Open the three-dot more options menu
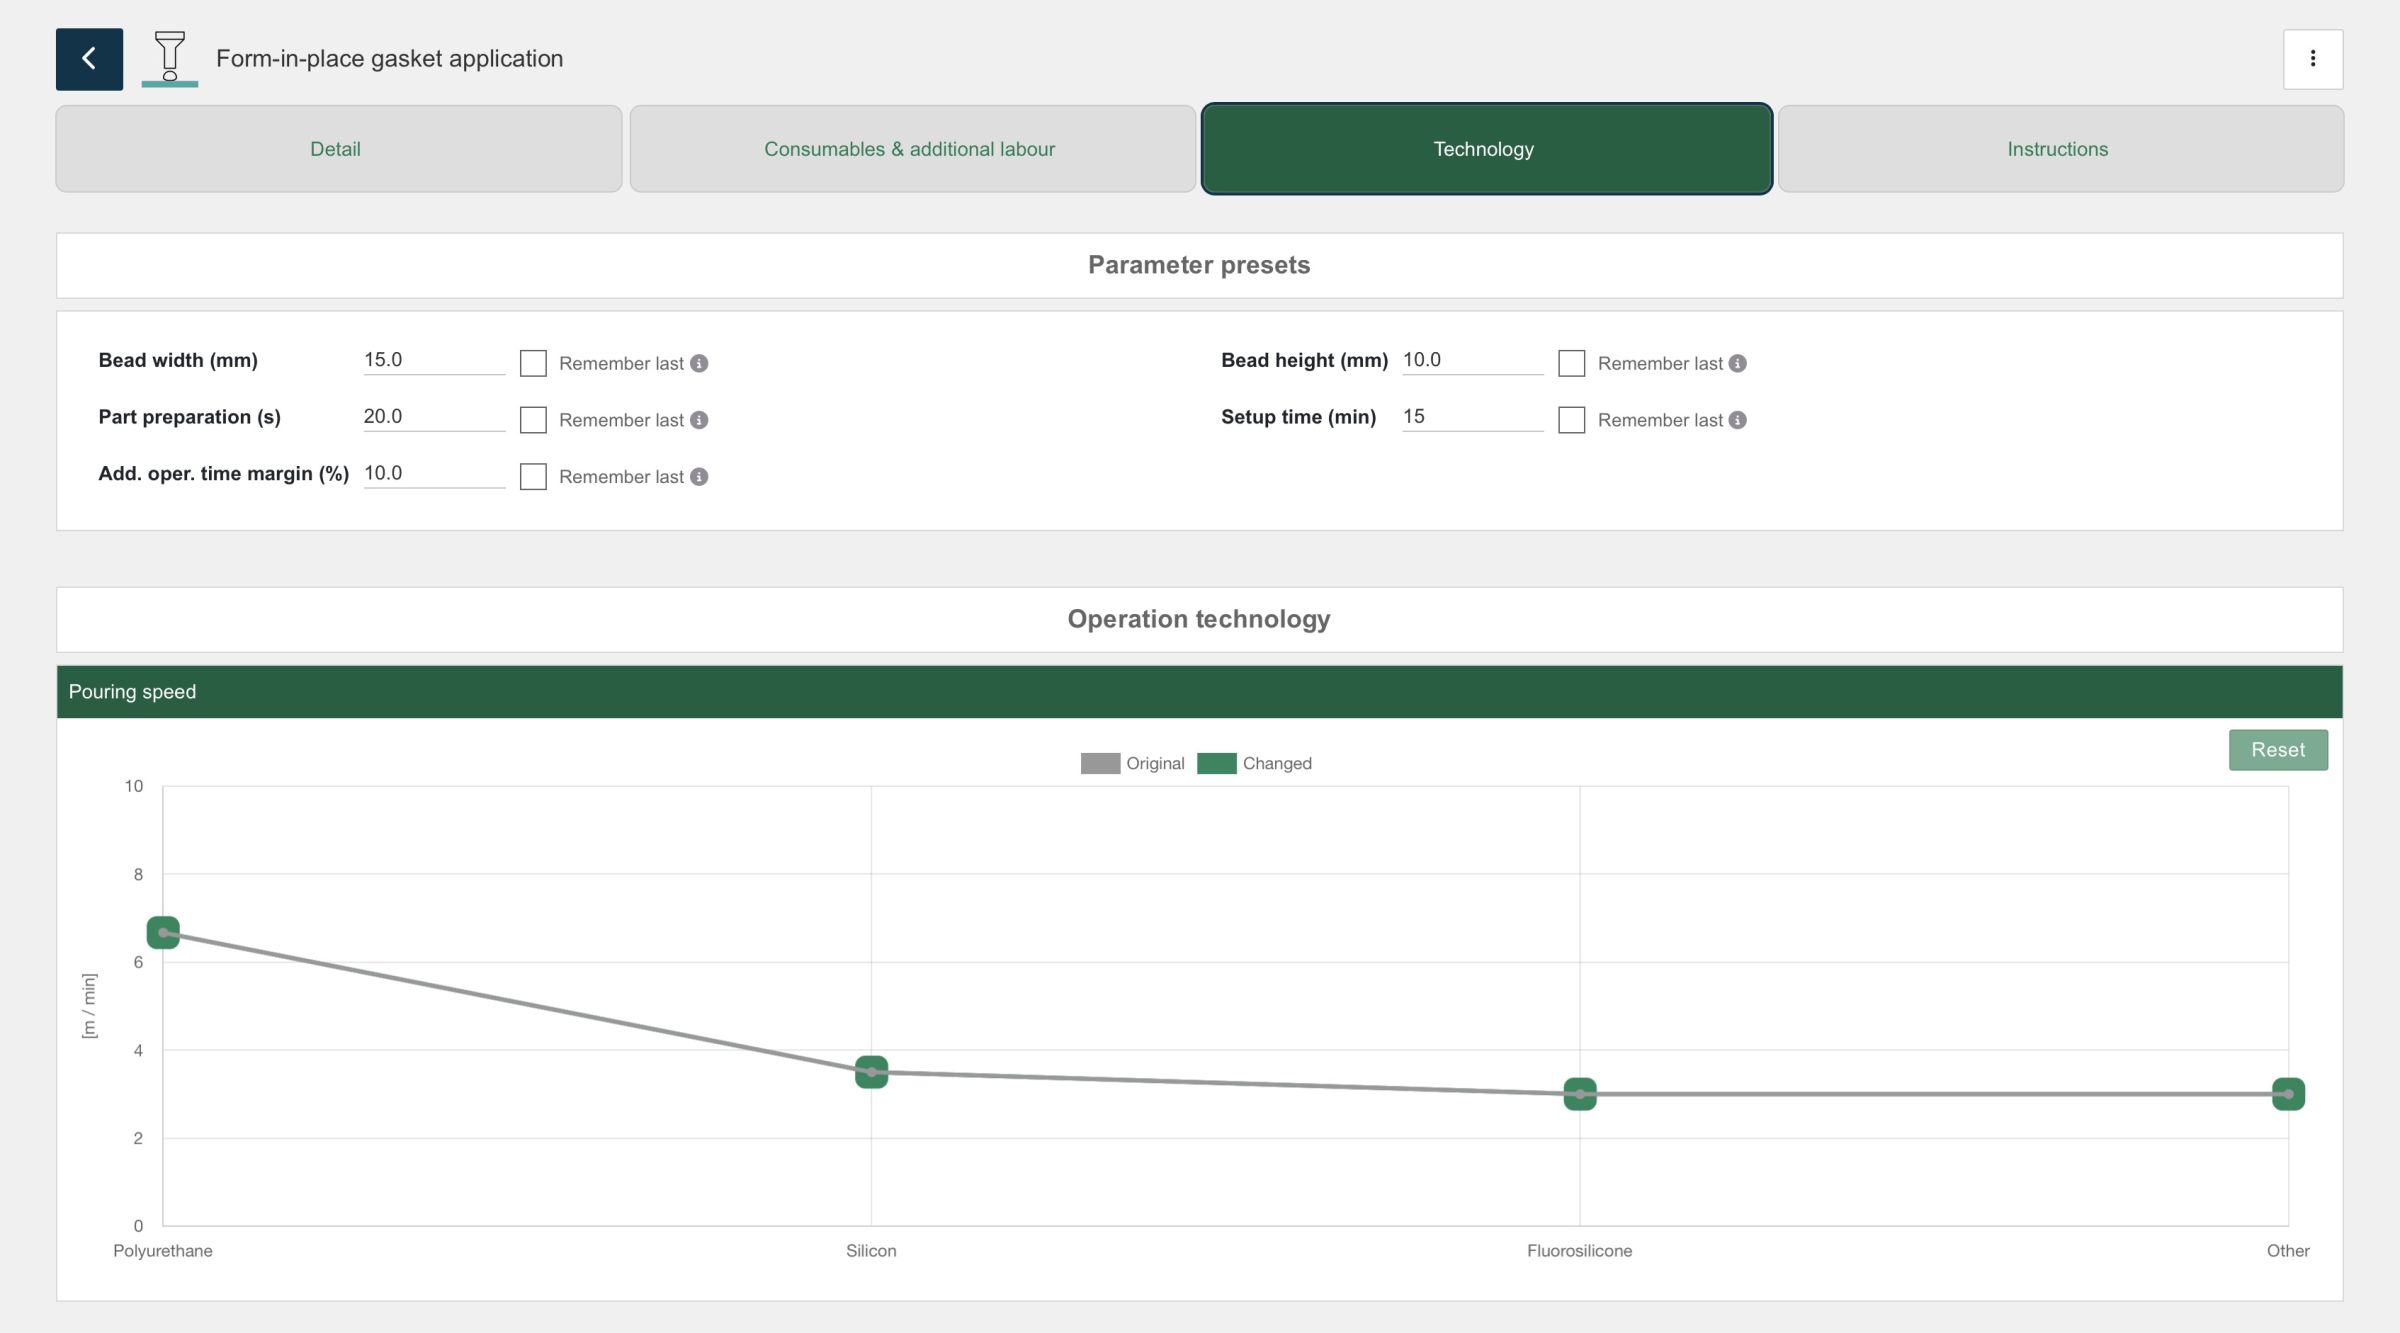The image size is (2400, 1333). [2312, 59]
